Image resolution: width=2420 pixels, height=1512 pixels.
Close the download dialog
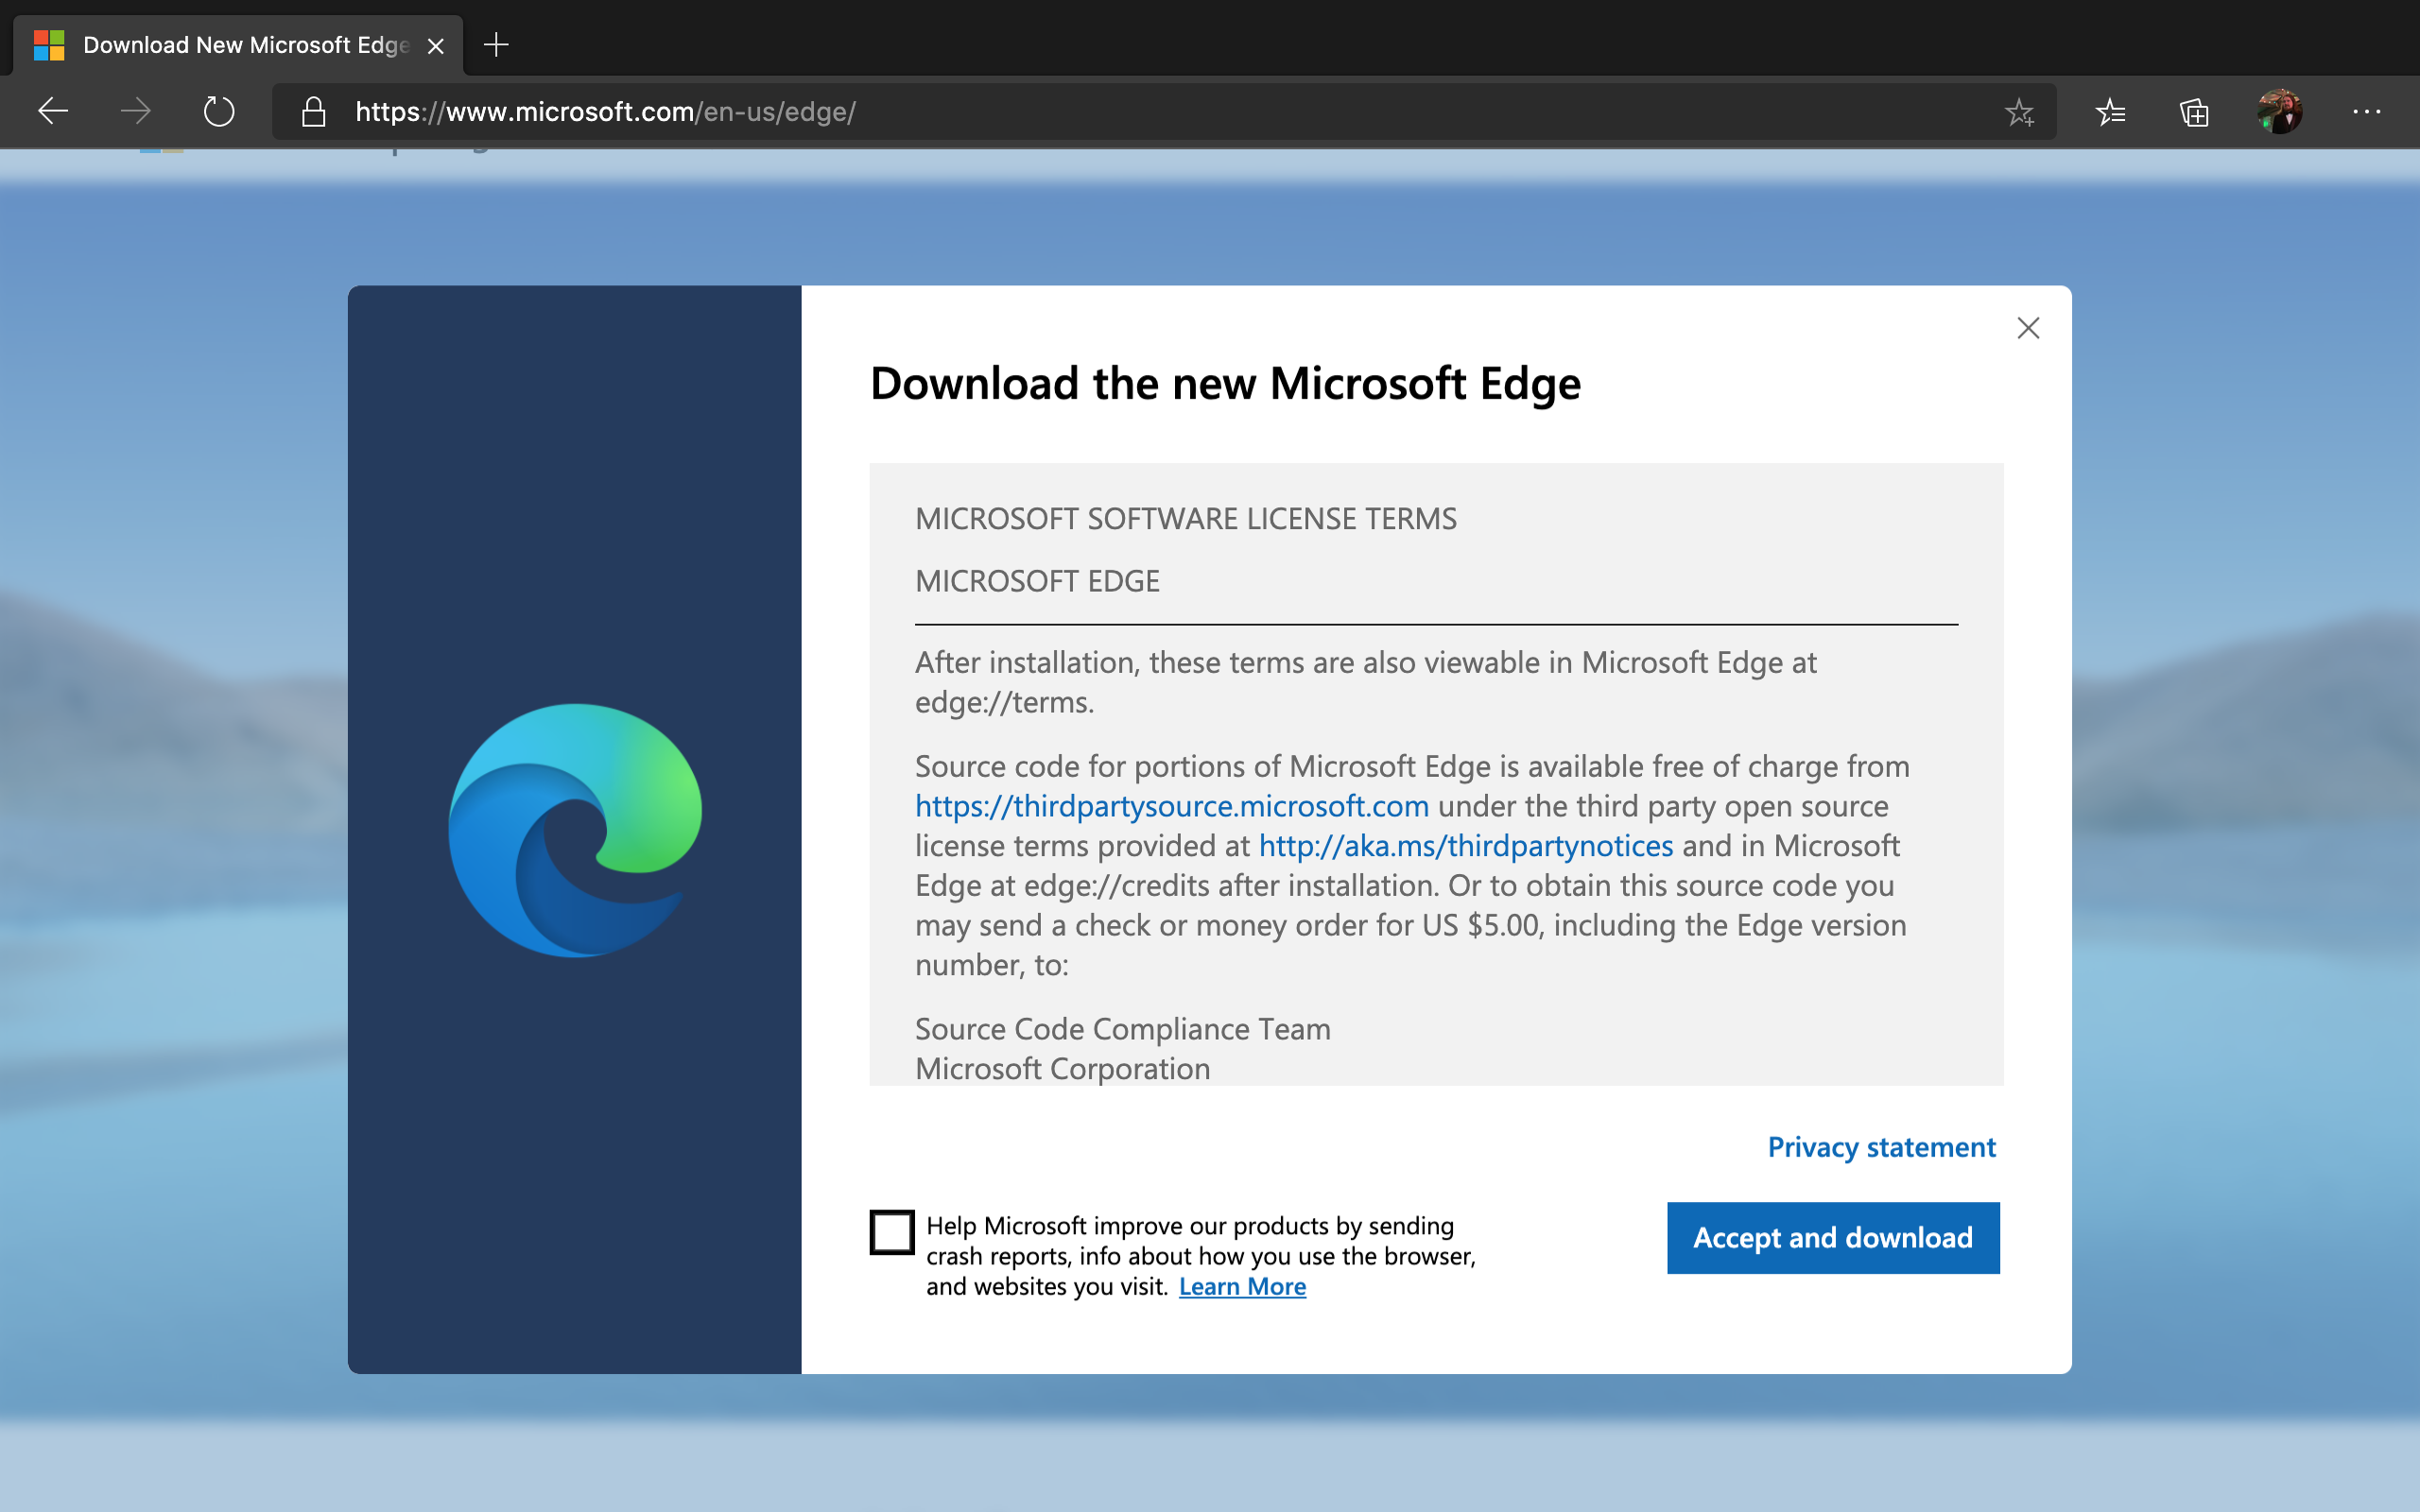point(2028,328)
